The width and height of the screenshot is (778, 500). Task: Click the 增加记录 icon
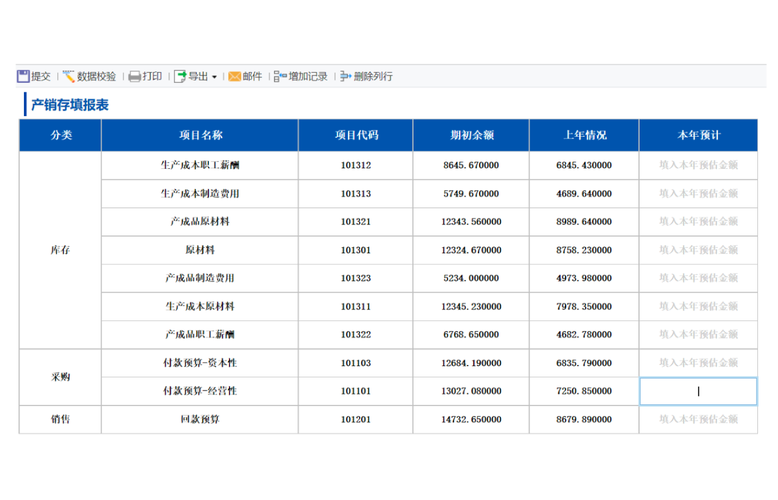coord(280,76)
